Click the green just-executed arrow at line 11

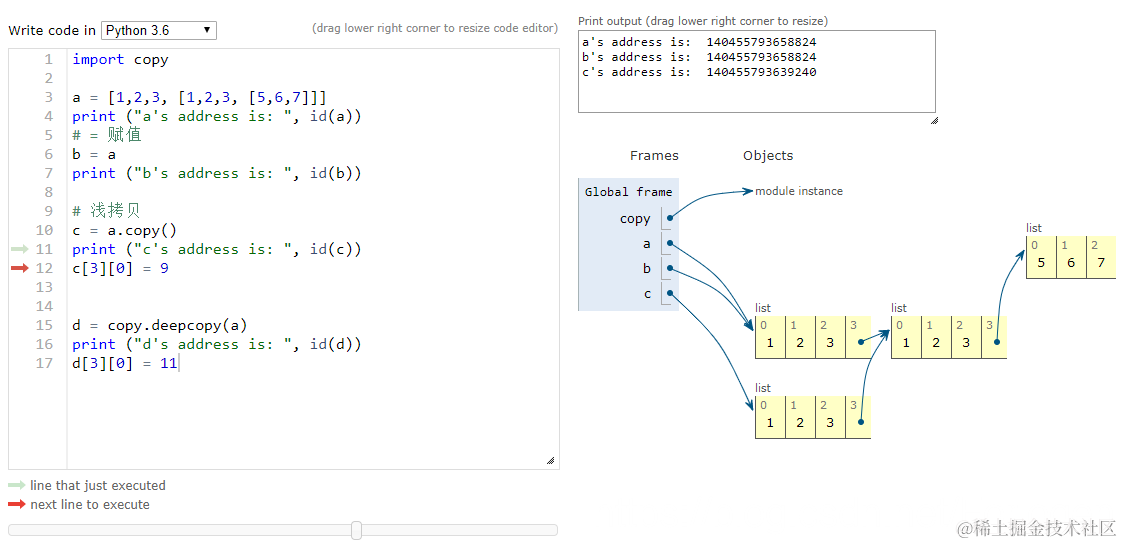[19, 249]
